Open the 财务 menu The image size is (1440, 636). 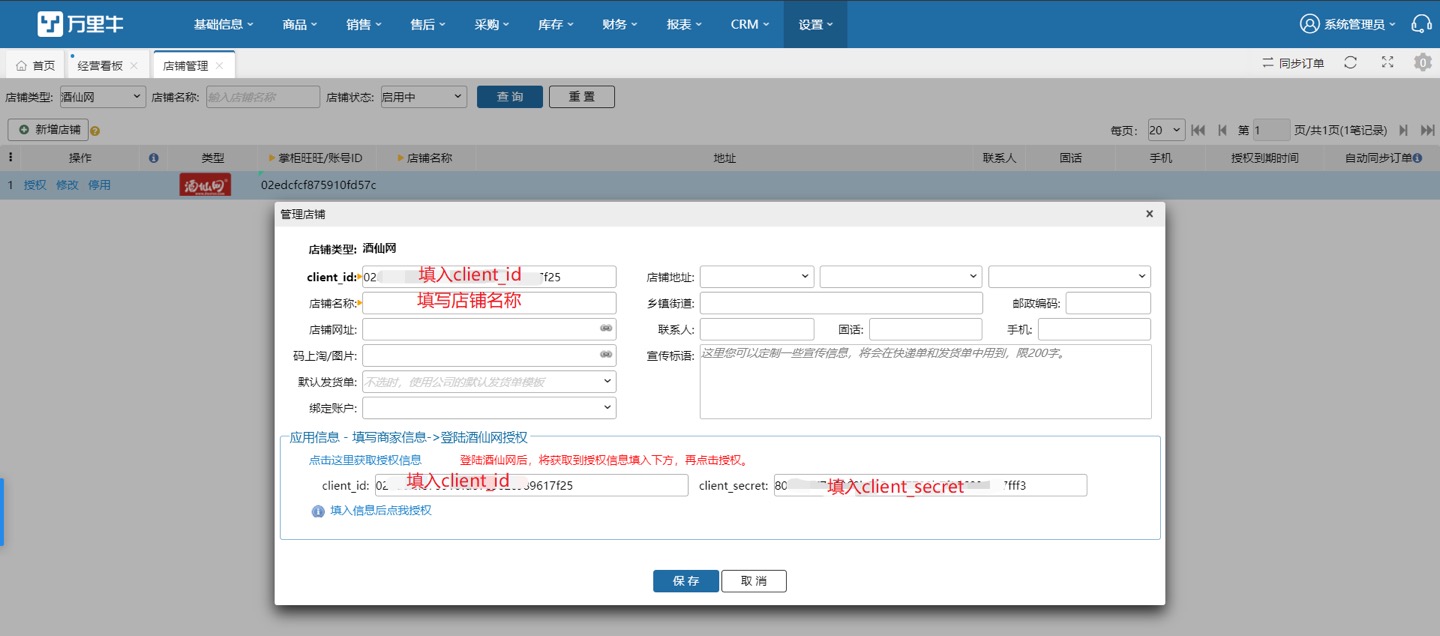620,24
